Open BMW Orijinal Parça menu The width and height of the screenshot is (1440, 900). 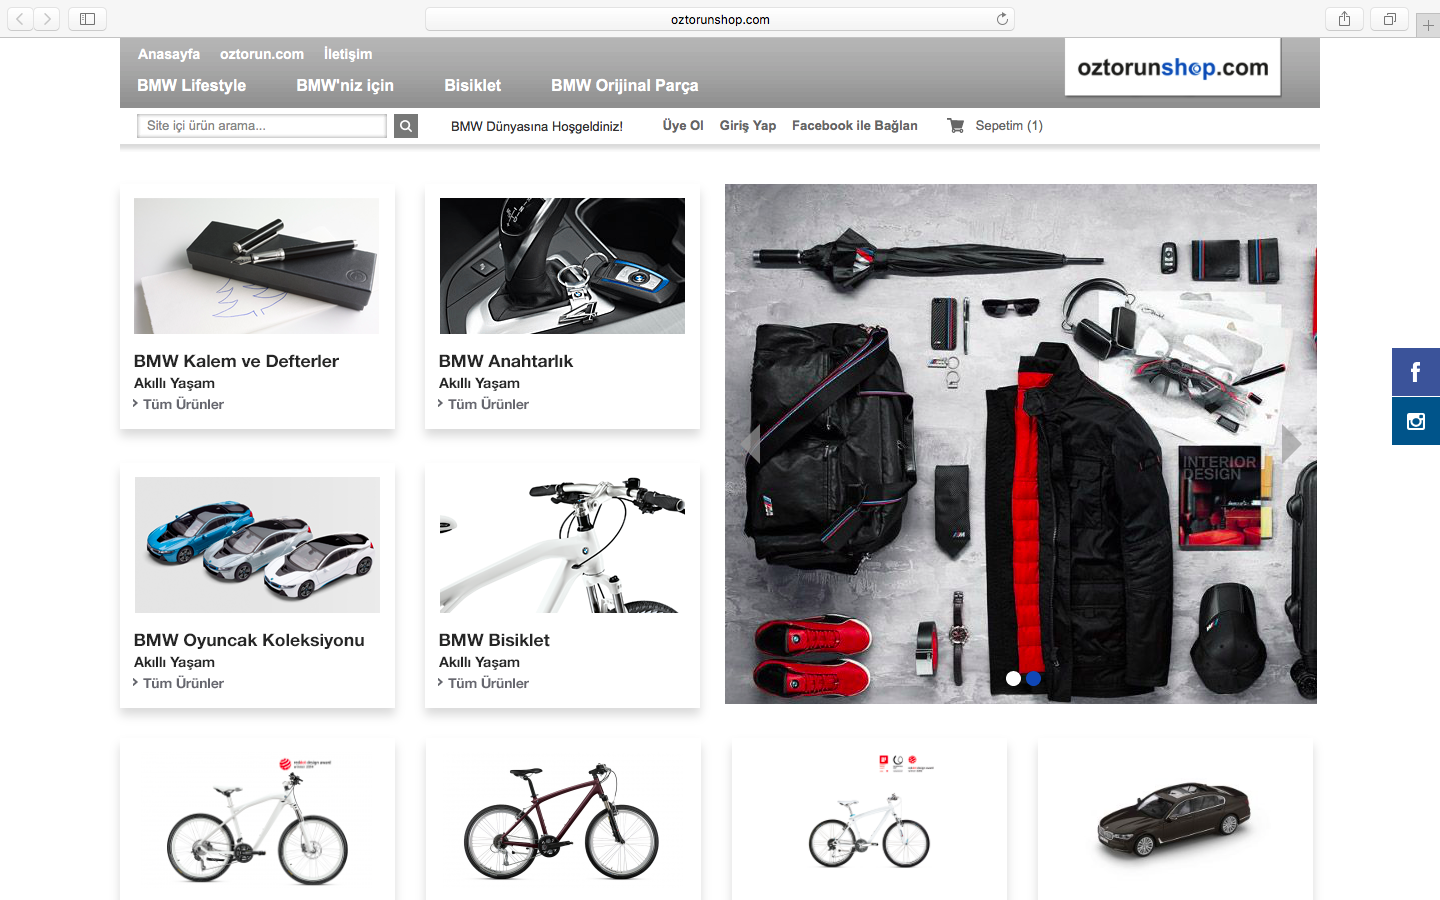(625, 86)
